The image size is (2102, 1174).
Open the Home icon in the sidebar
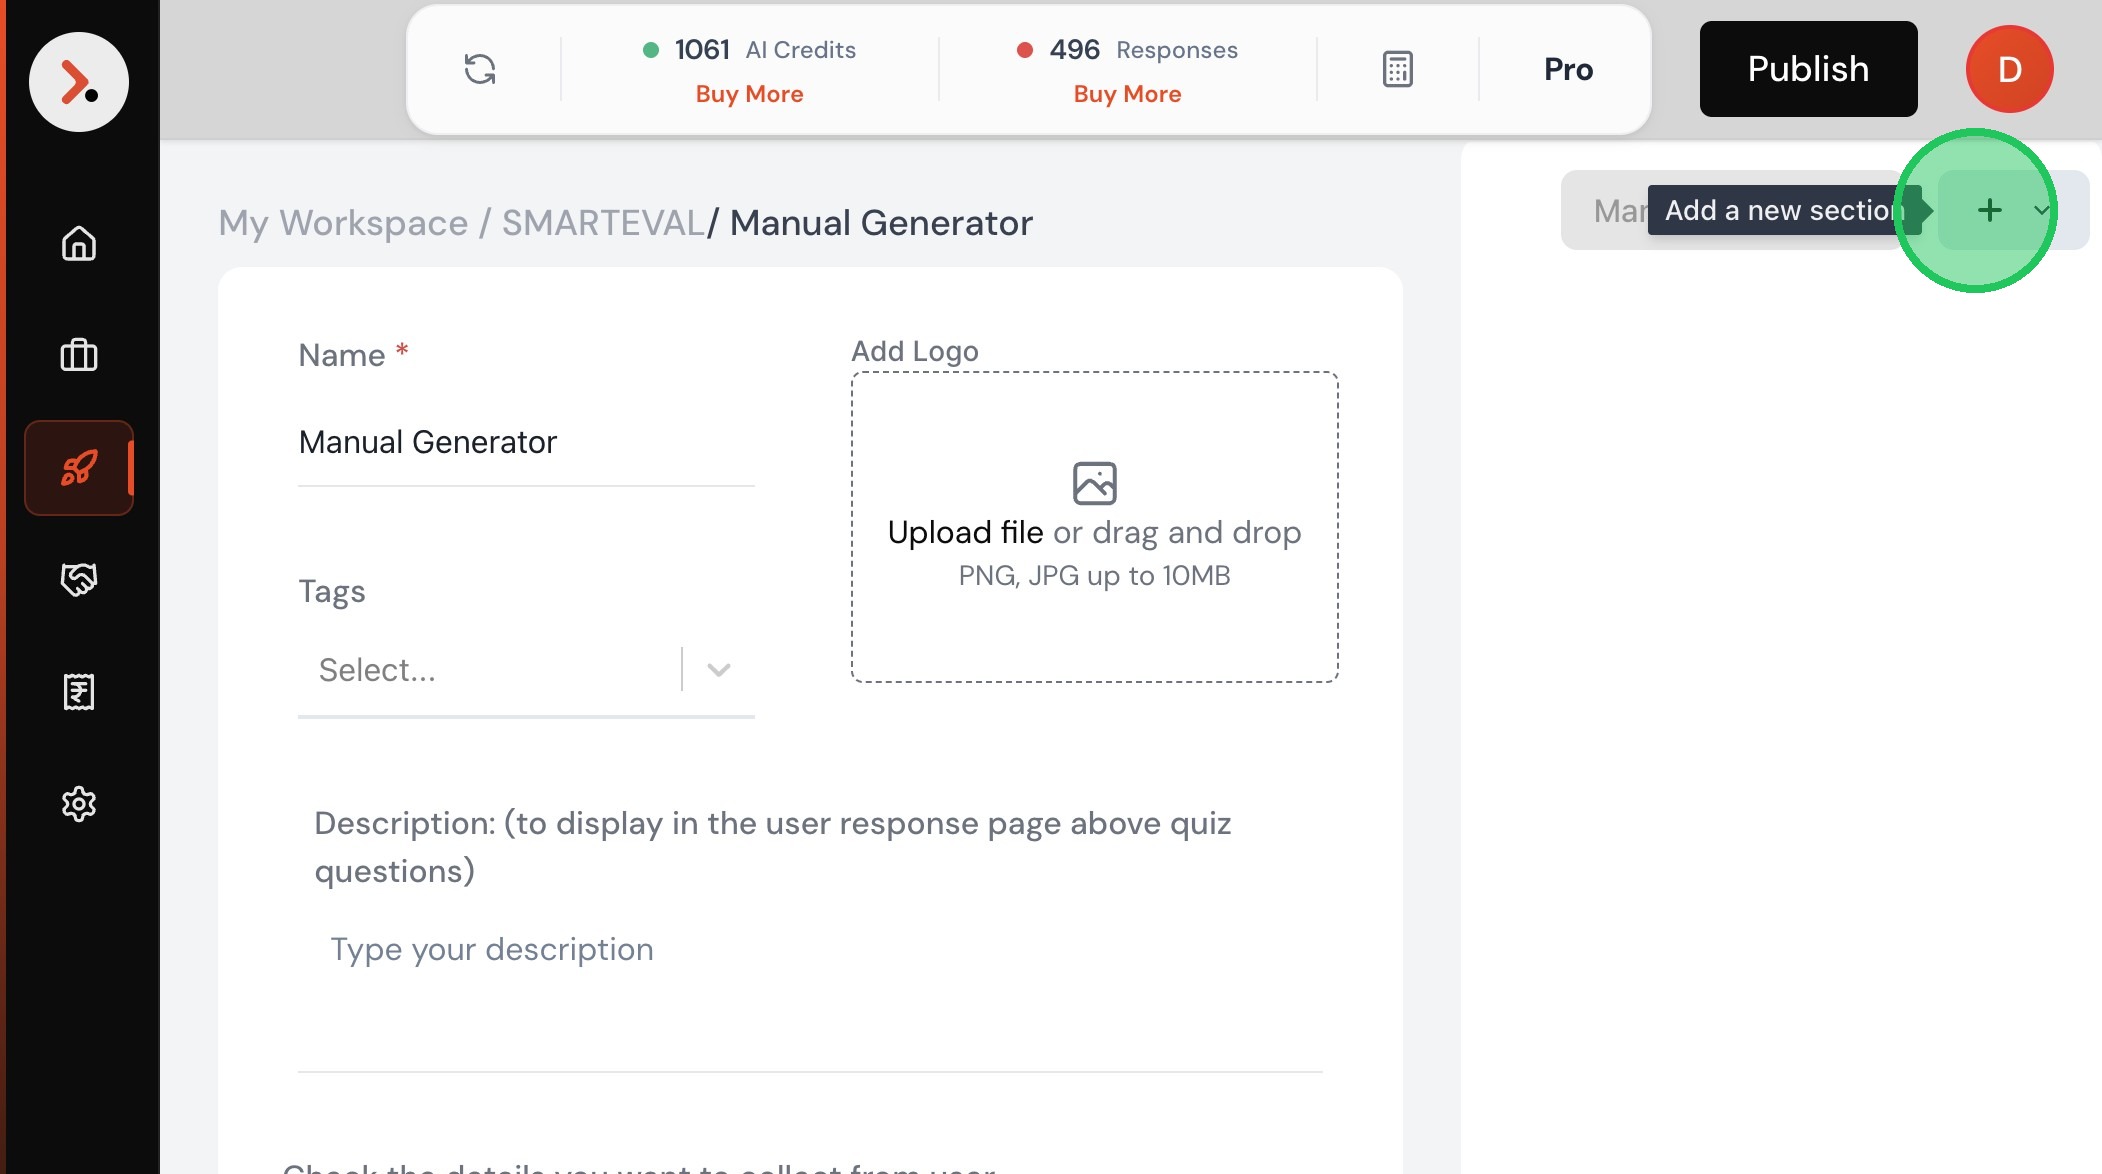[78, 243]
